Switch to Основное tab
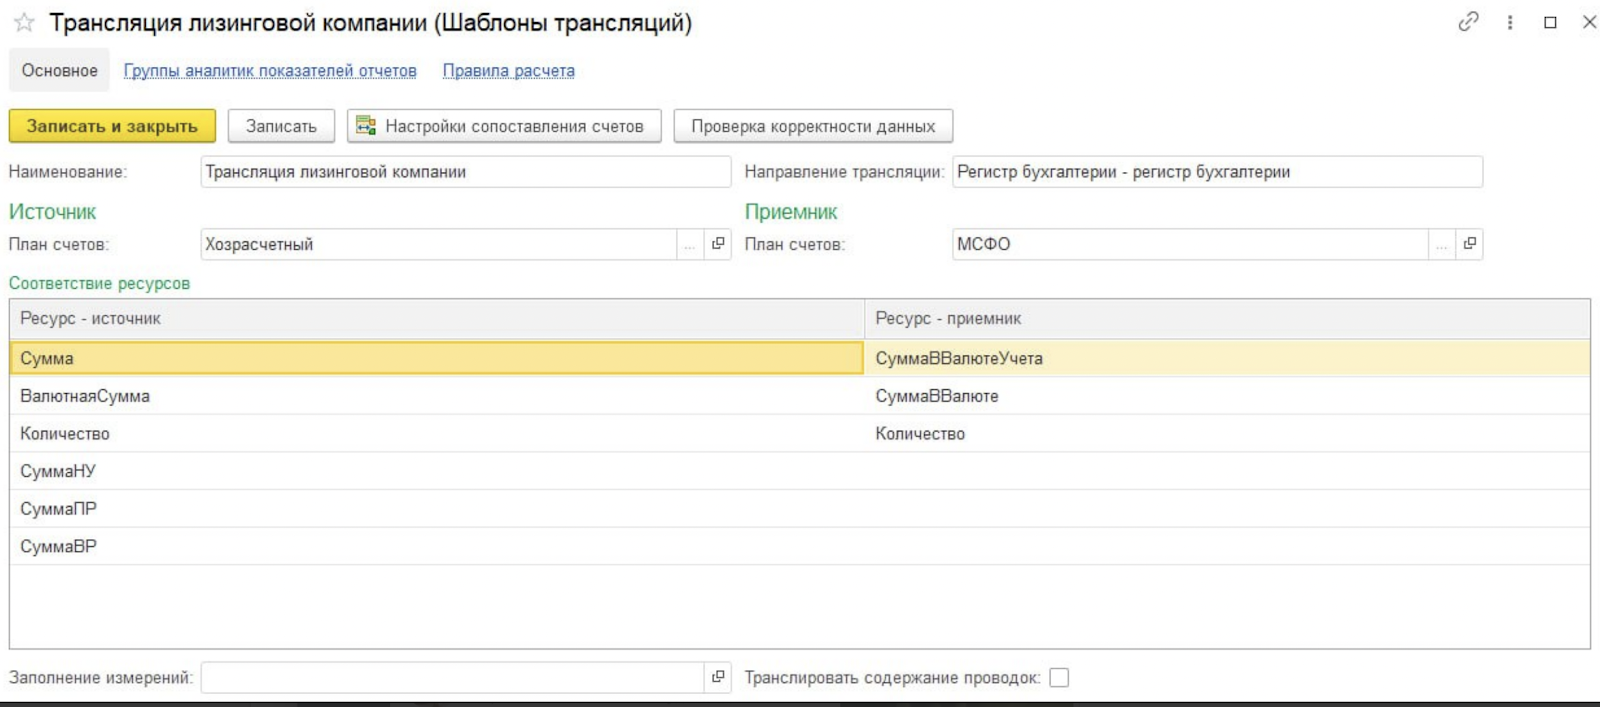1600x707 pixels. coord(60,71)
